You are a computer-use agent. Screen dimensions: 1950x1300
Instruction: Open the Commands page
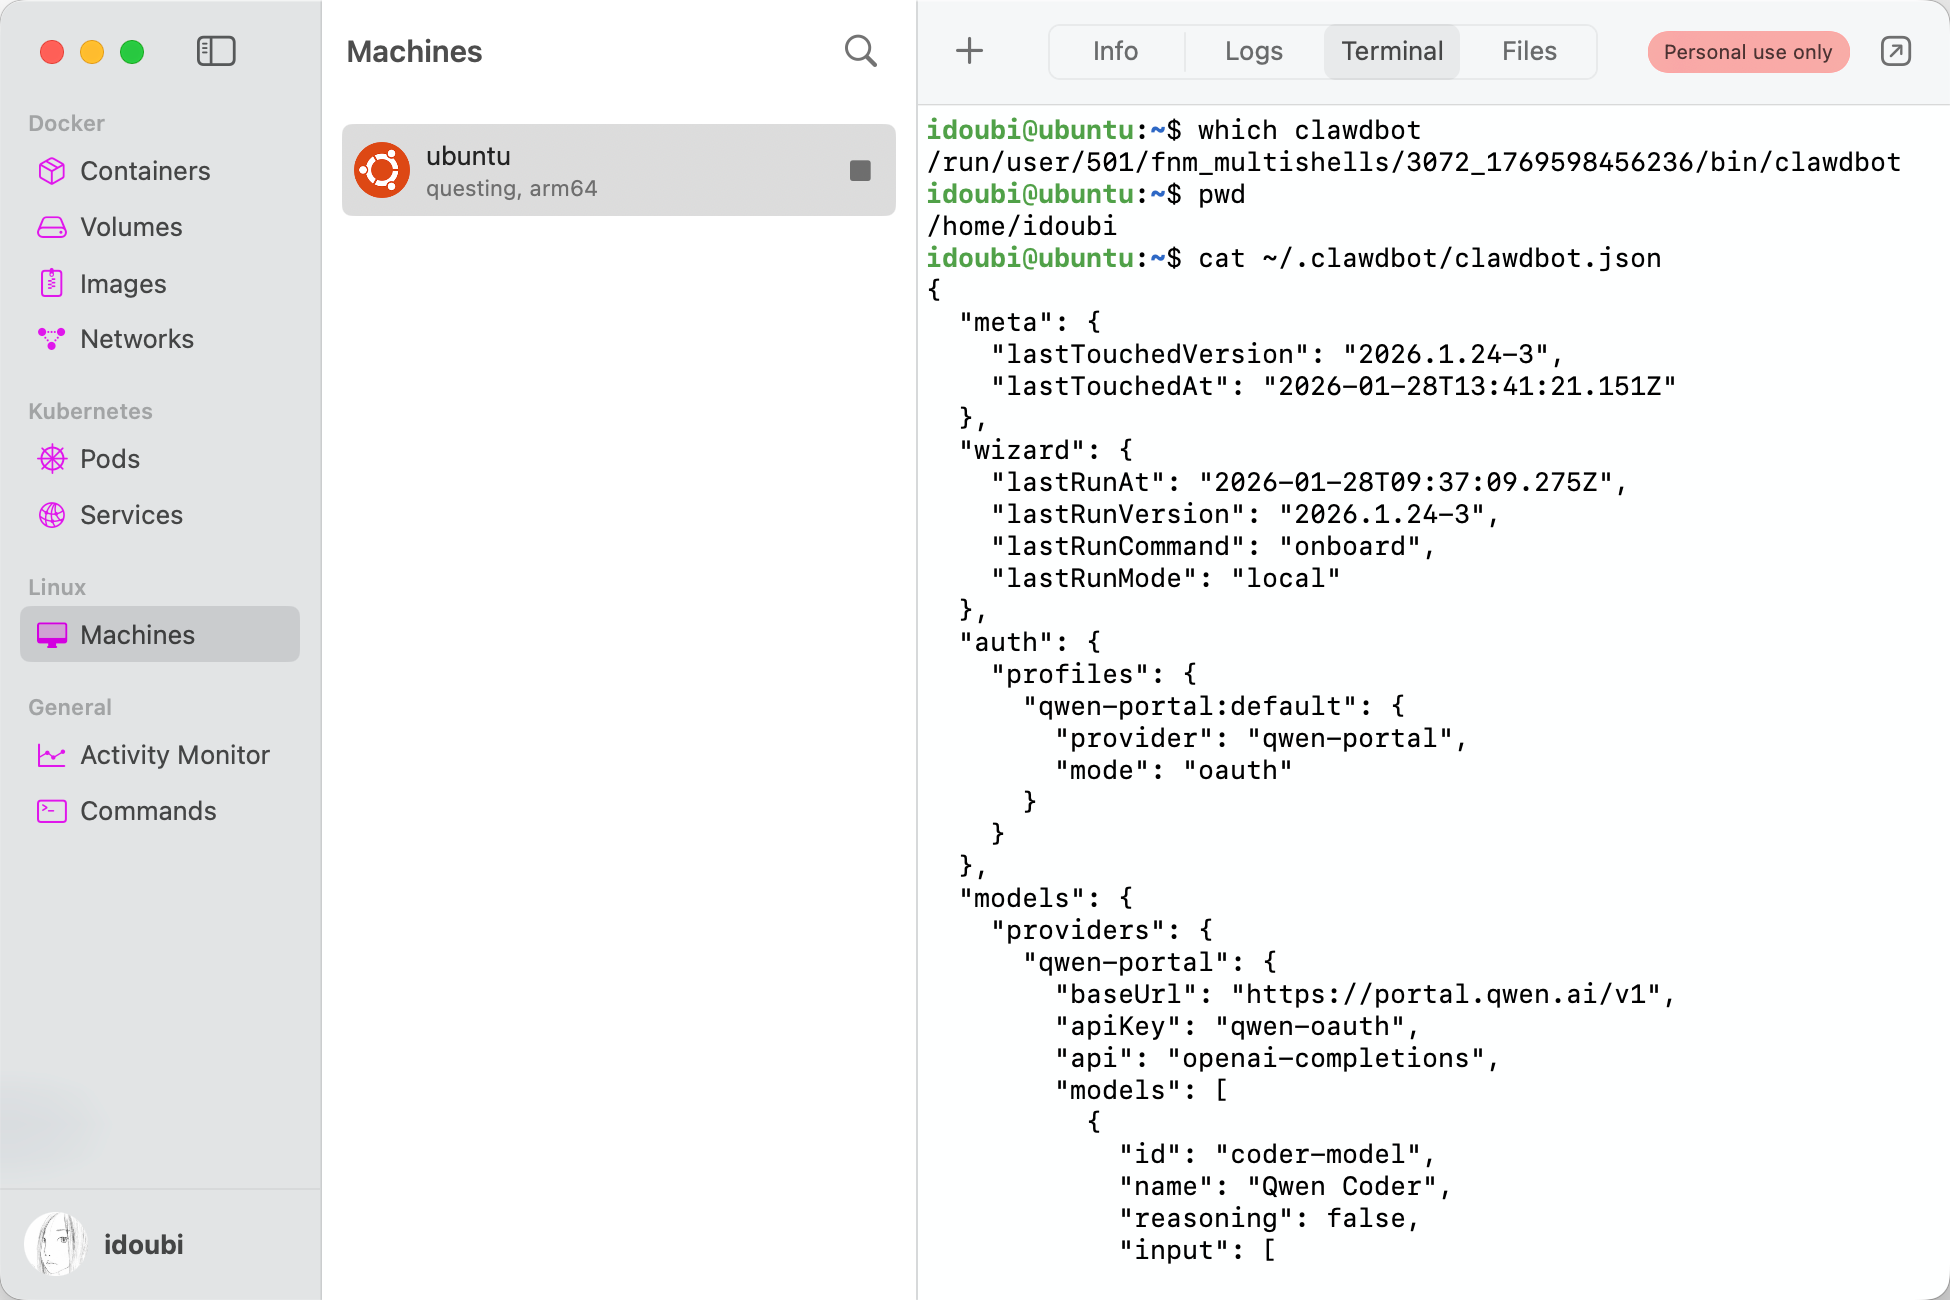(147, 811)
